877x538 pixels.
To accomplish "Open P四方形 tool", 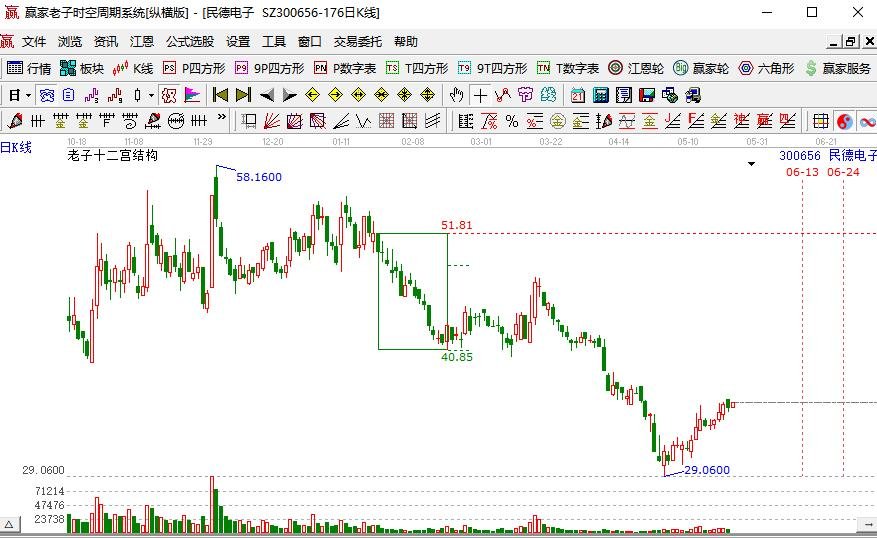I will pyautogui.click(x=194, y=68).
